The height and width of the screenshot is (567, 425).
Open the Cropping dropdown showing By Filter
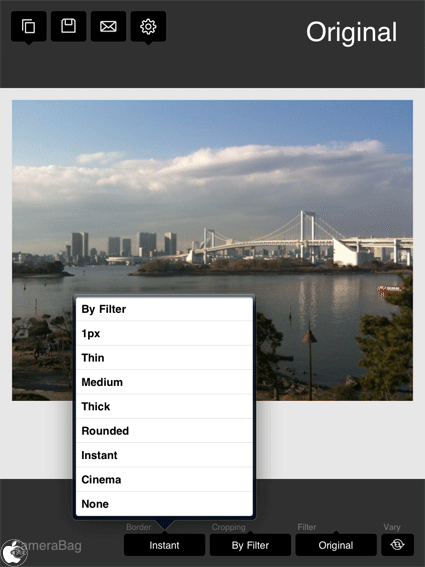point(250,545)
